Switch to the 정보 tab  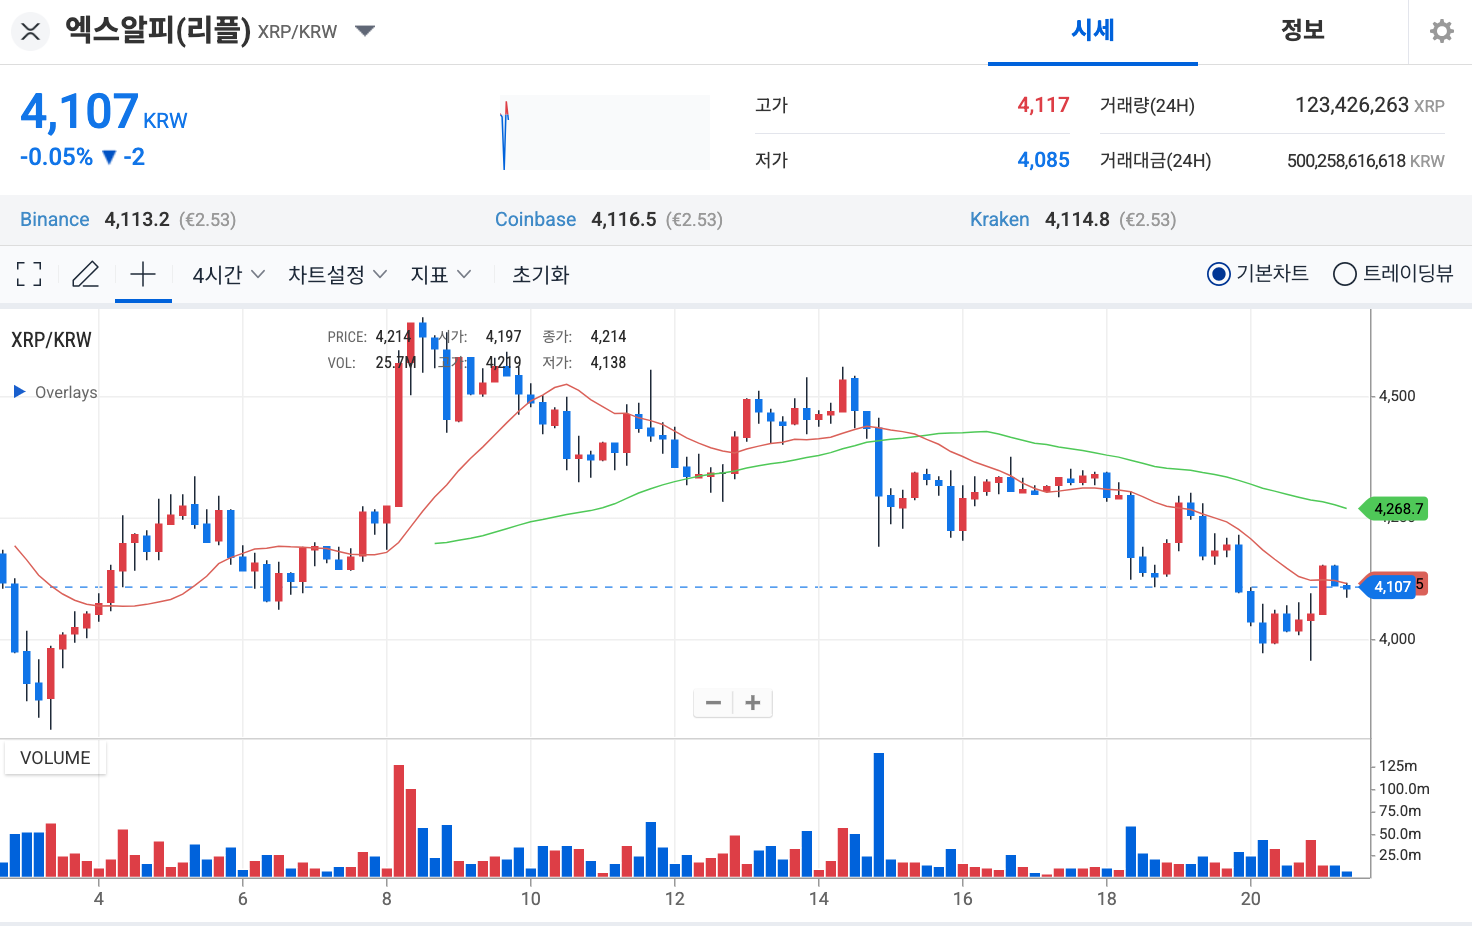[1303, 31]
